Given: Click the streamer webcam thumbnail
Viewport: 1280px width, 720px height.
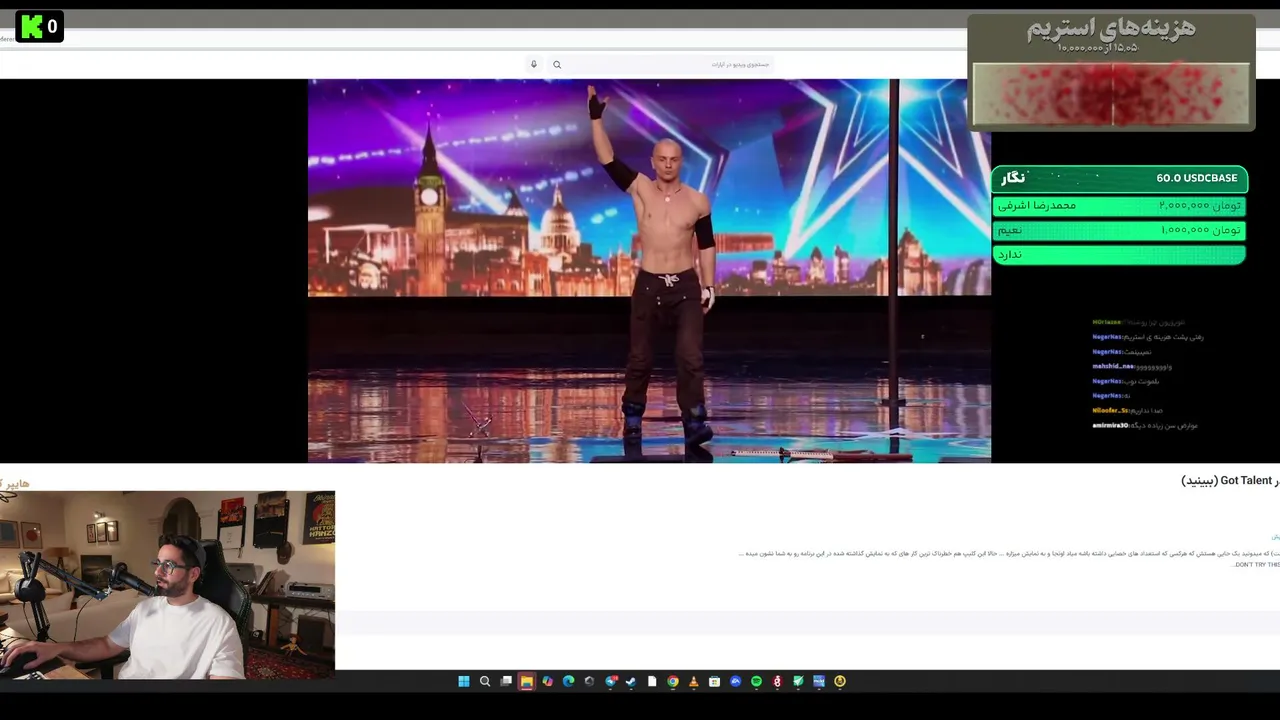Looking at the screenshot, I should click(167, 585).
